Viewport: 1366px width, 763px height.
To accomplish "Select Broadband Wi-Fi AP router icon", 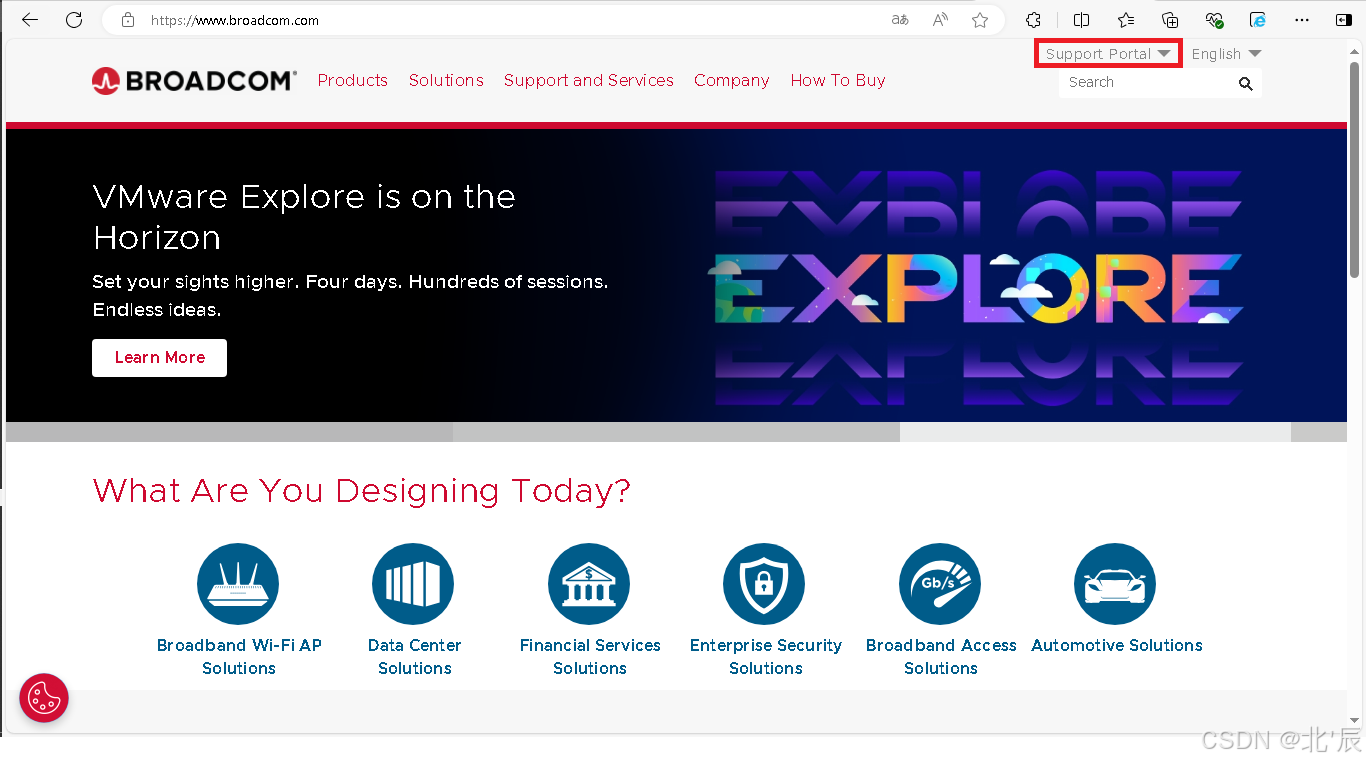I will (238, 584).
